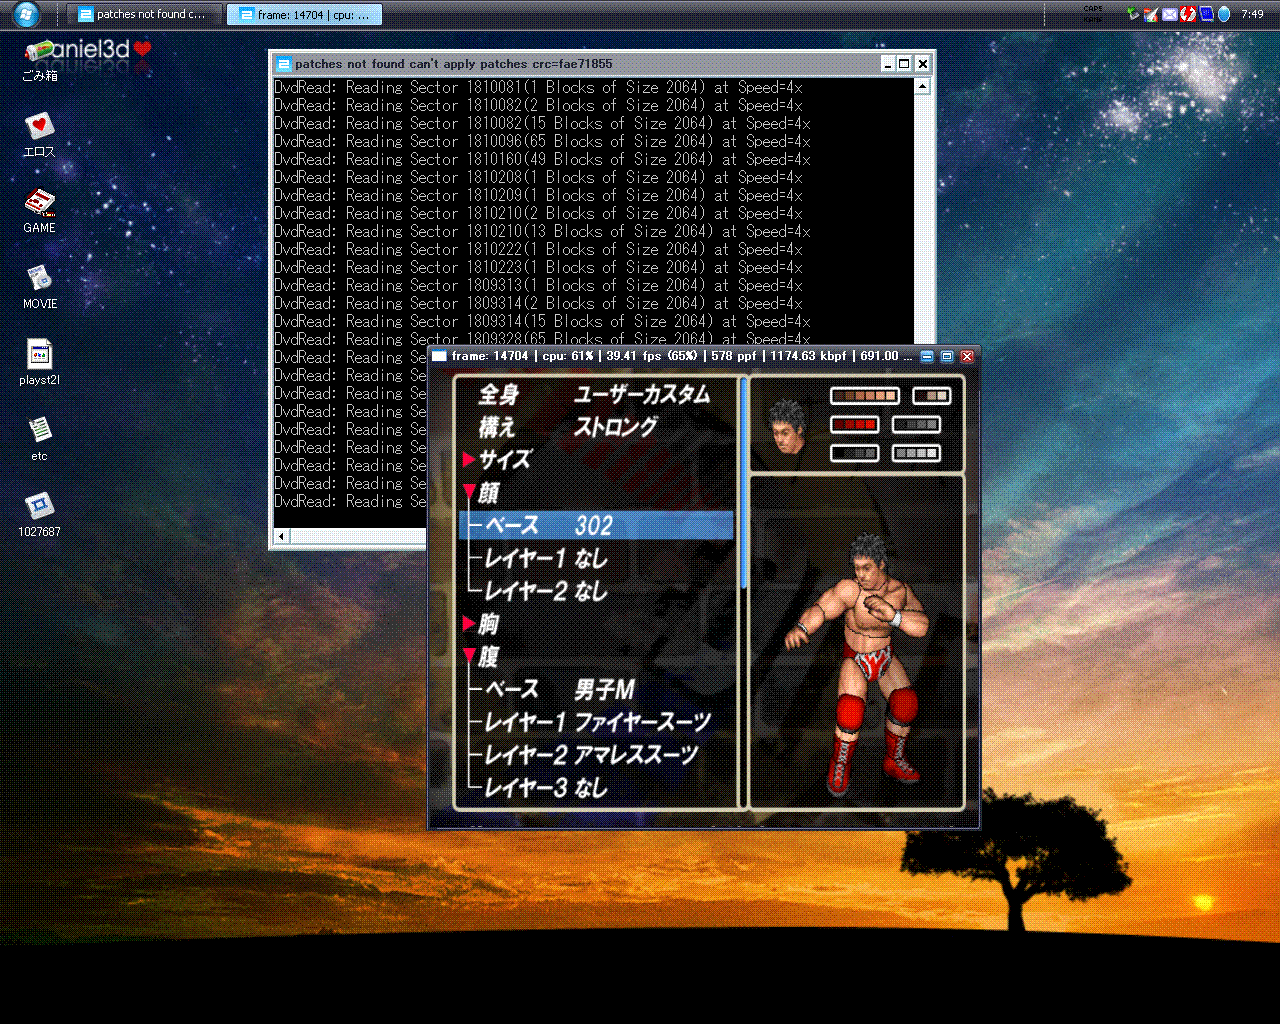
Task: Pick the black four-tone color palette
Action: click(x=855, y=454)
